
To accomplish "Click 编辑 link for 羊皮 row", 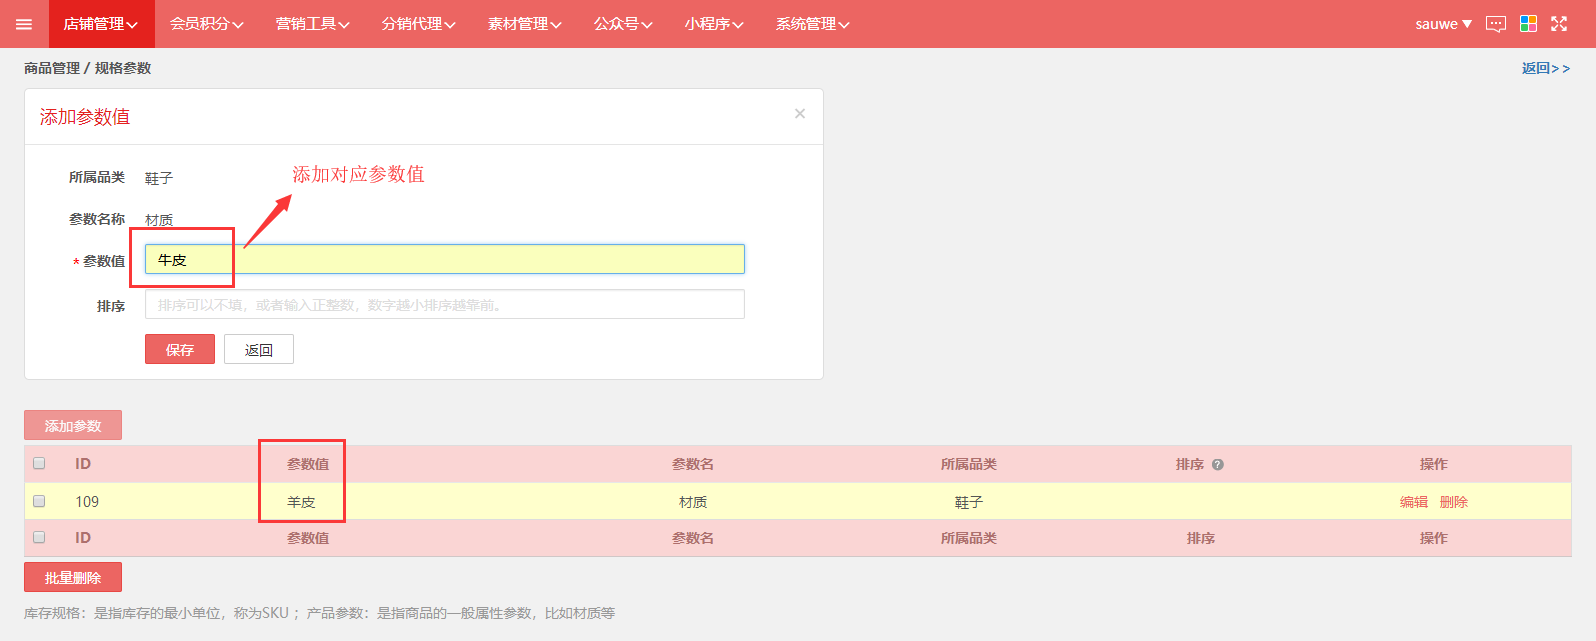I will [1414, 502].
